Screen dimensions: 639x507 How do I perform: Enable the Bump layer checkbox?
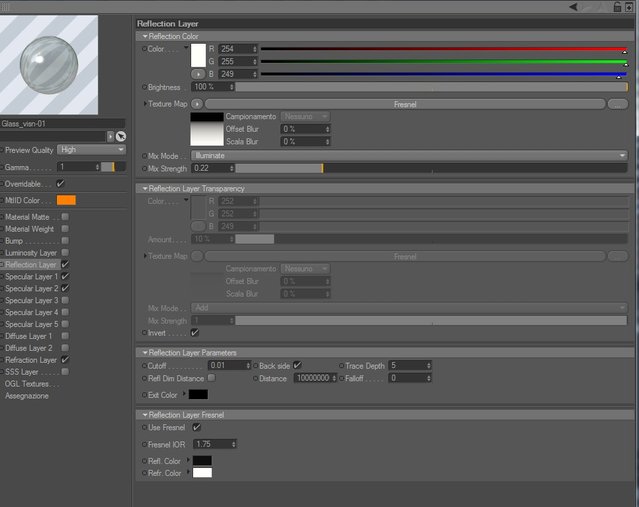coord(65,240)
